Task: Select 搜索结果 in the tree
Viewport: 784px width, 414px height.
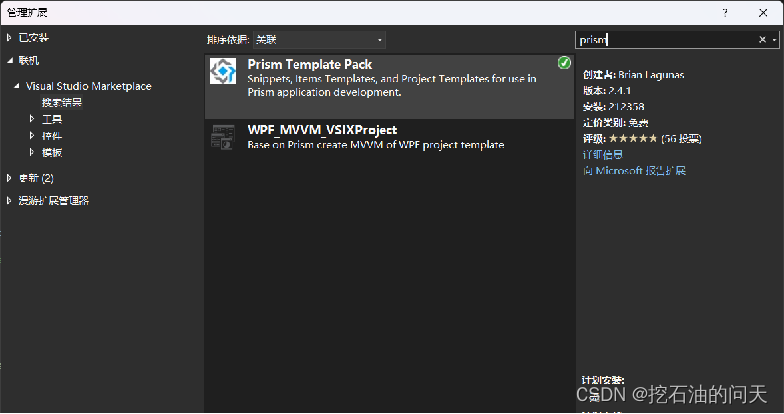Action: (62, 102)
